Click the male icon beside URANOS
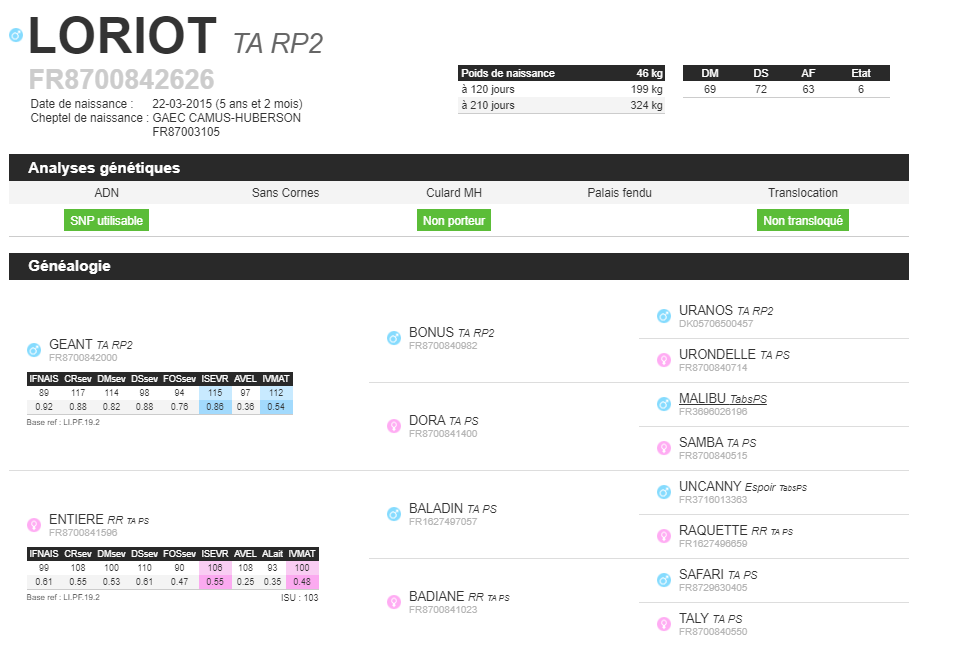Screen dimensions: 962x645 [663, 316]
